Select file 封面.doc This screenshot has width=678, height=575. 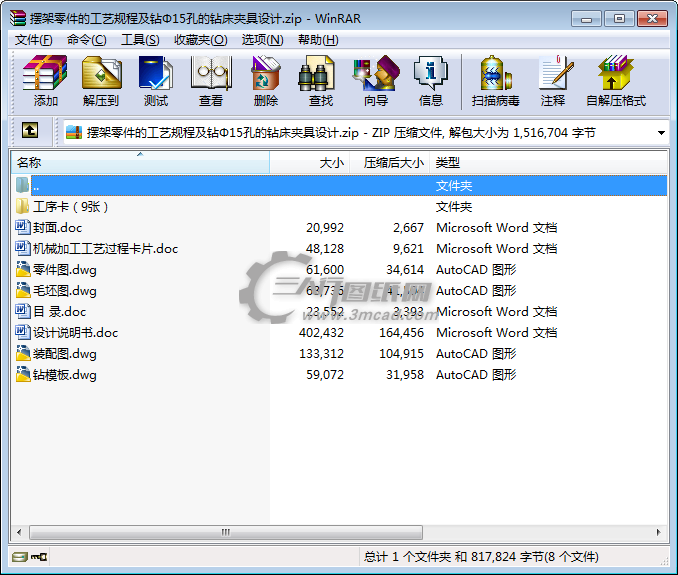pos(57,227)
